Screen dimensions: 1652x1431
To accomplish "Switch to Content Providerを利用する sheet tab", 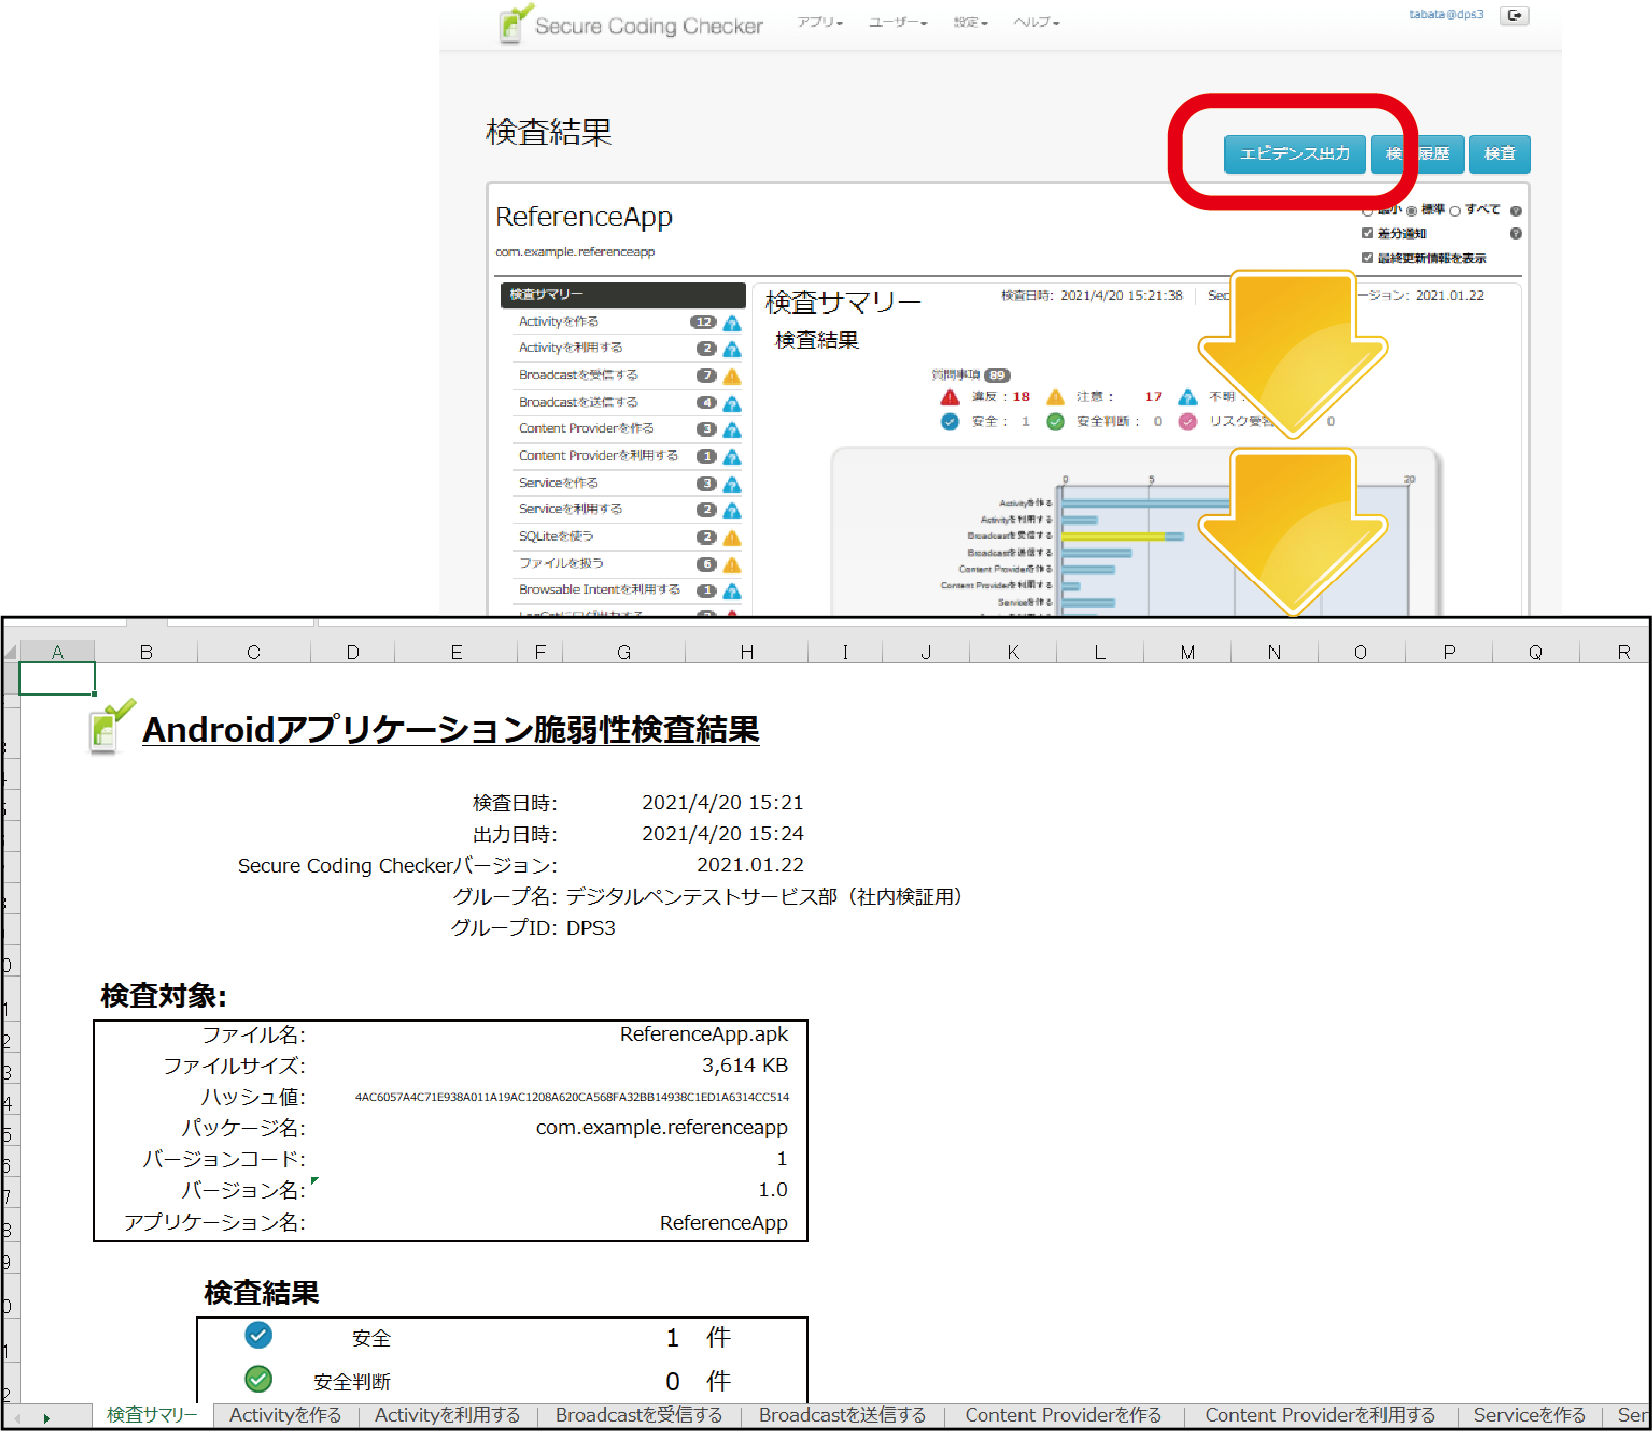I will pos(1320,1415).
